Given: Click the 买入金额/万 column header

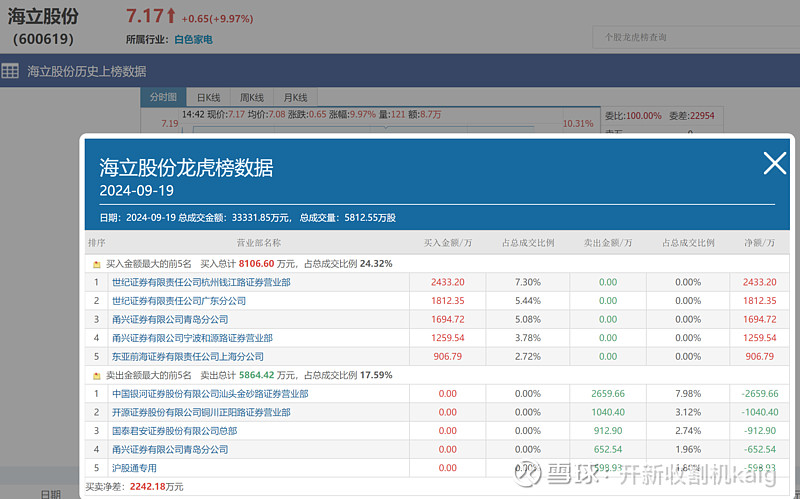Looking at the screenshot, I should tap(447, 243).
